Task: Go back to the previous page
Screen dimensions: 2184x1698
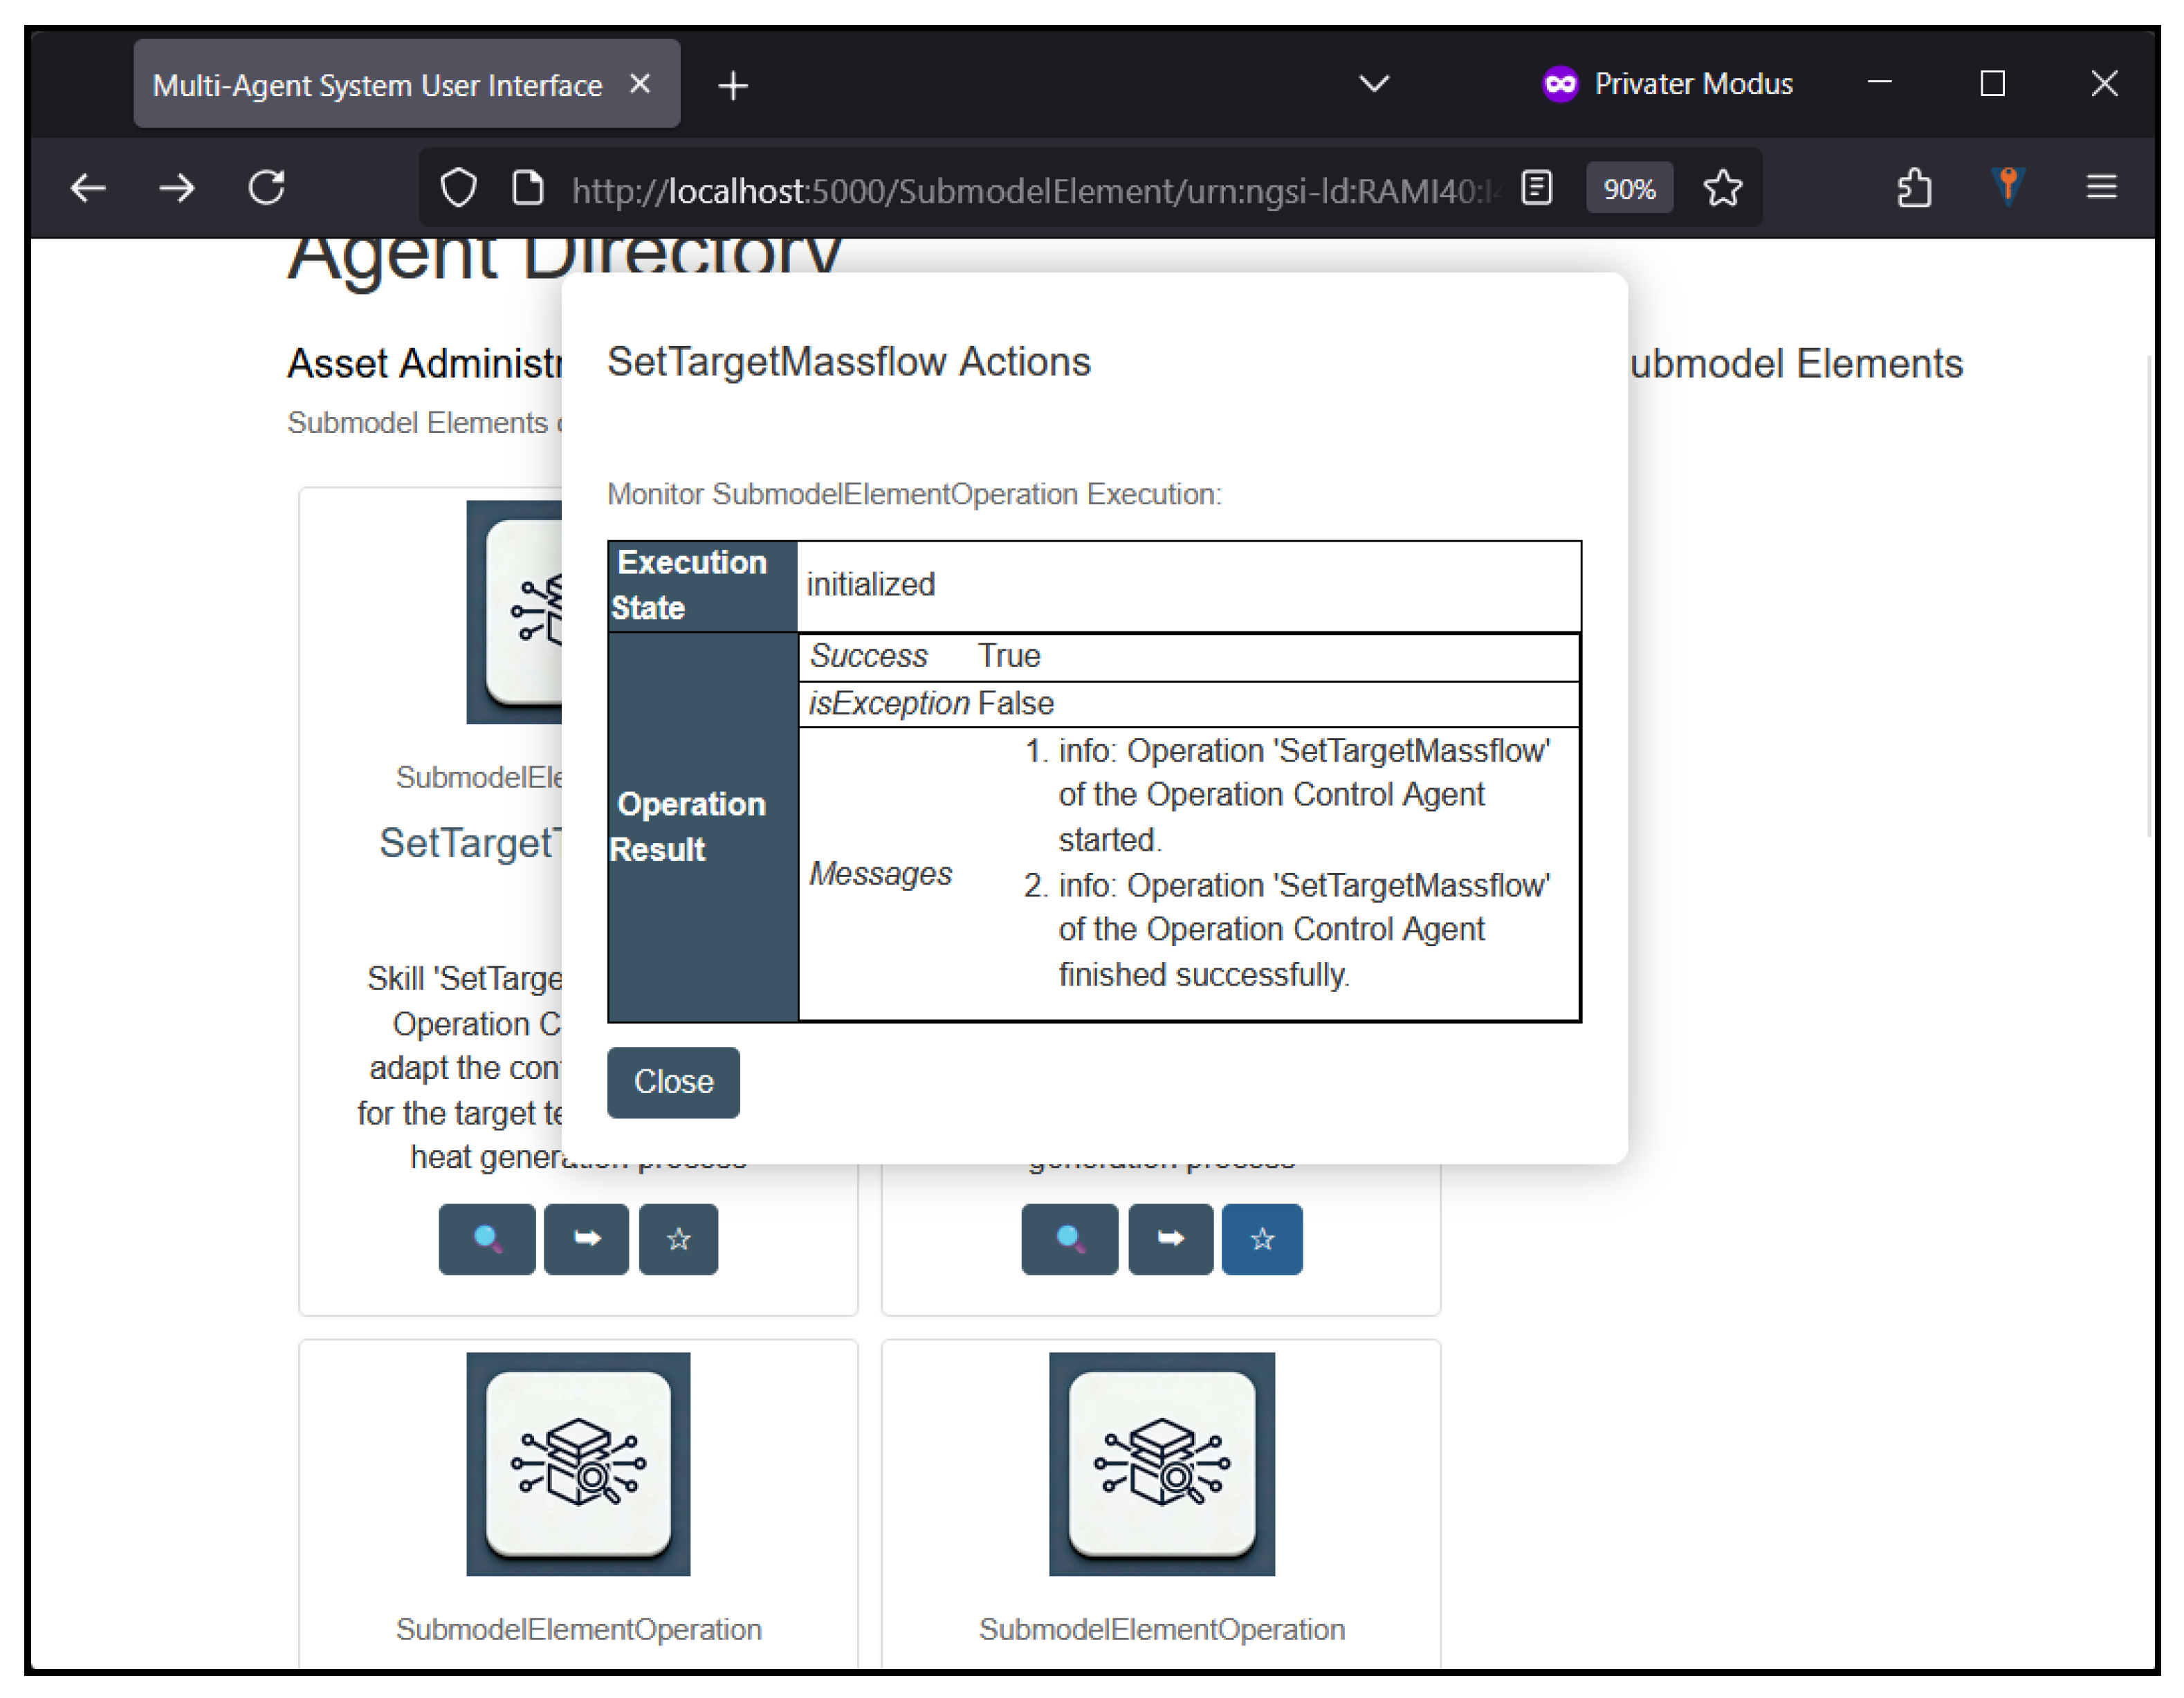Action: 88,188
